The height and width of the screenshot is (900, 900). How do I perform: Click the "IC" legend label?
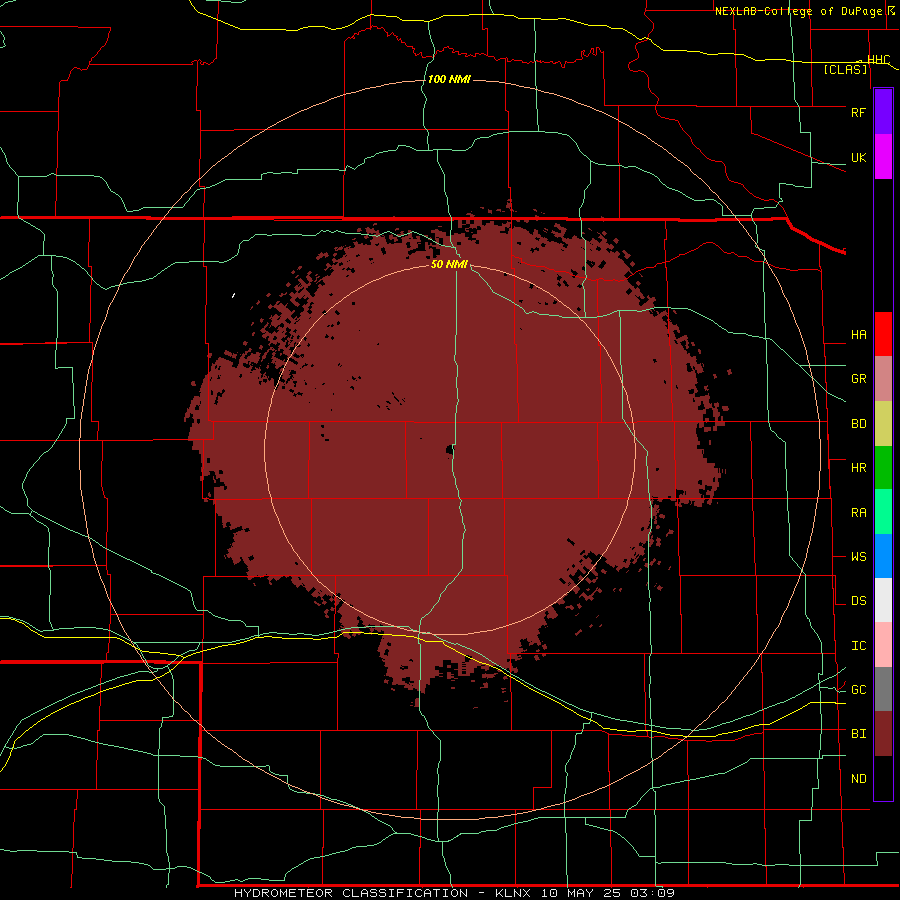(858, 646)
